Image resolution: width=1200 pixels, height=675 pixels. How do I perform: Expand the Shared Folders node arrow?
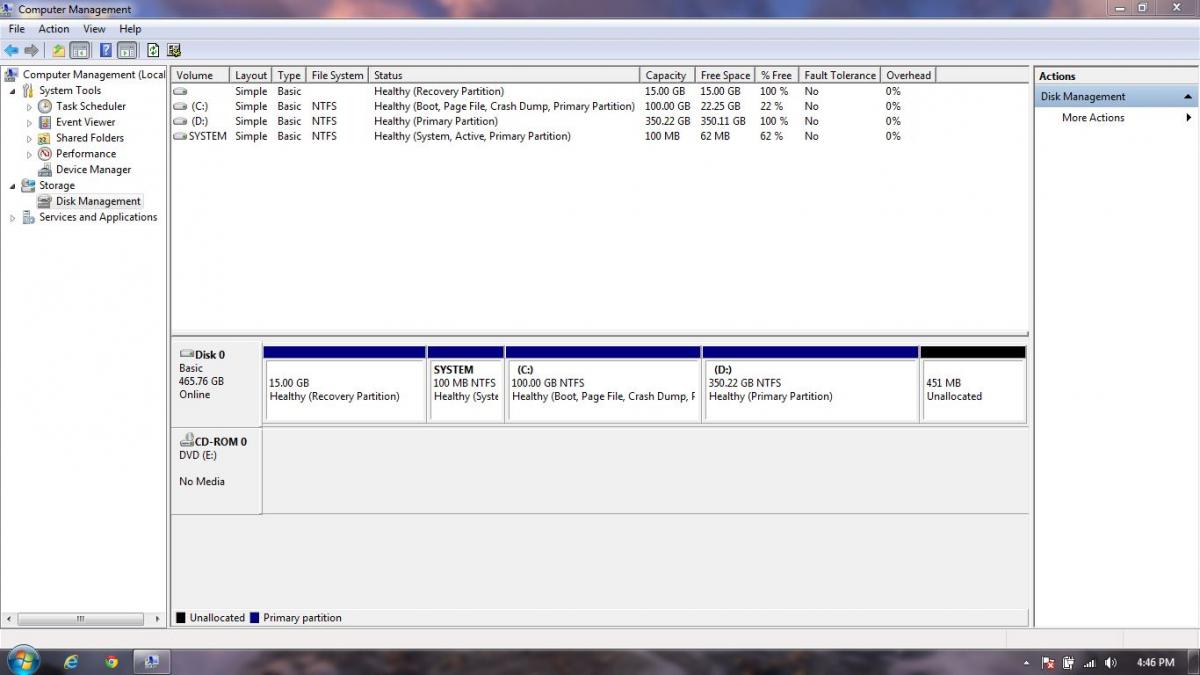pyautogui.click(x=29, y=139)
